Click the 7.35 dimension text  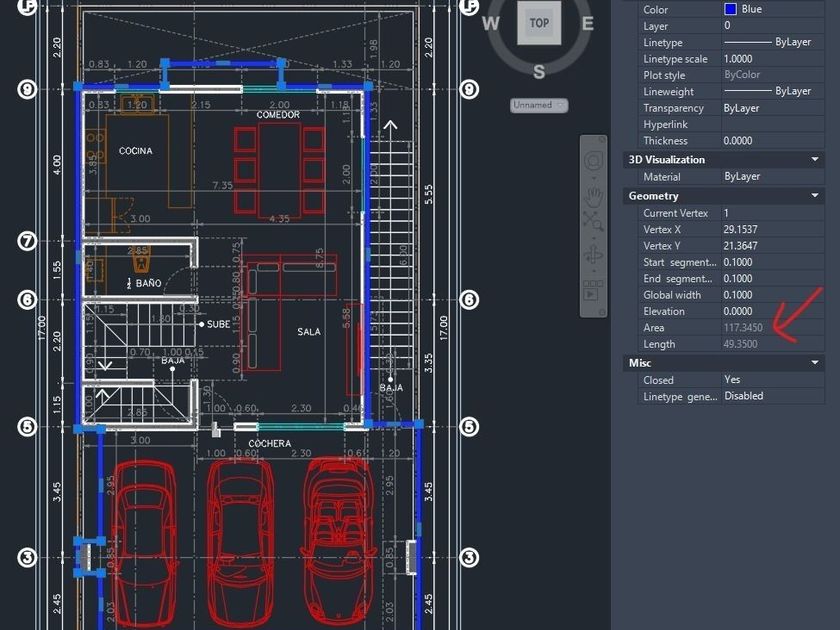click(222, 185)
